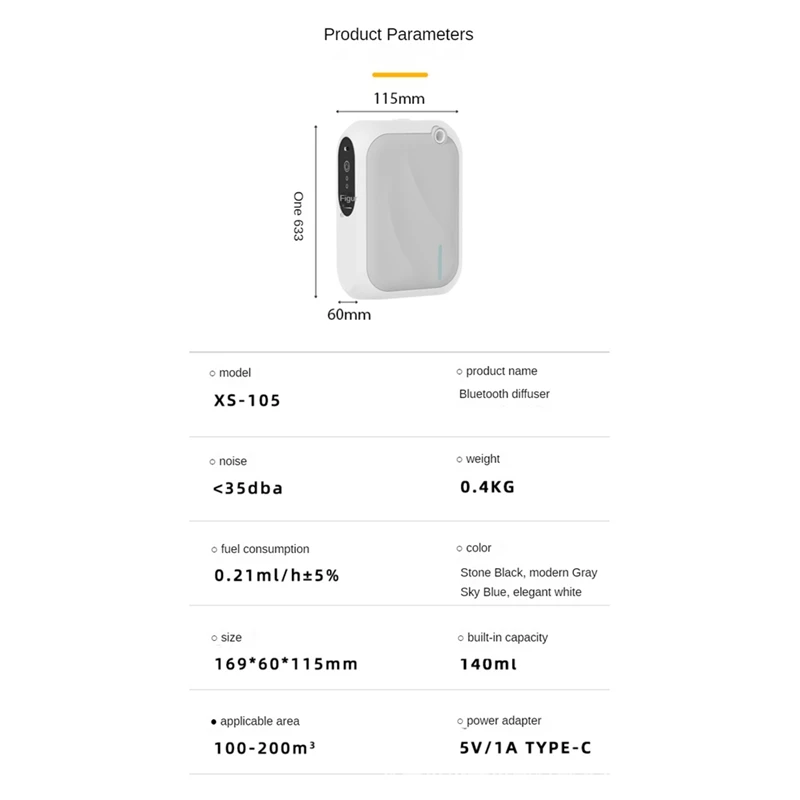Click the 60mm depth dimension label
The width and height of the screenshot is (800, 800).
349,315
